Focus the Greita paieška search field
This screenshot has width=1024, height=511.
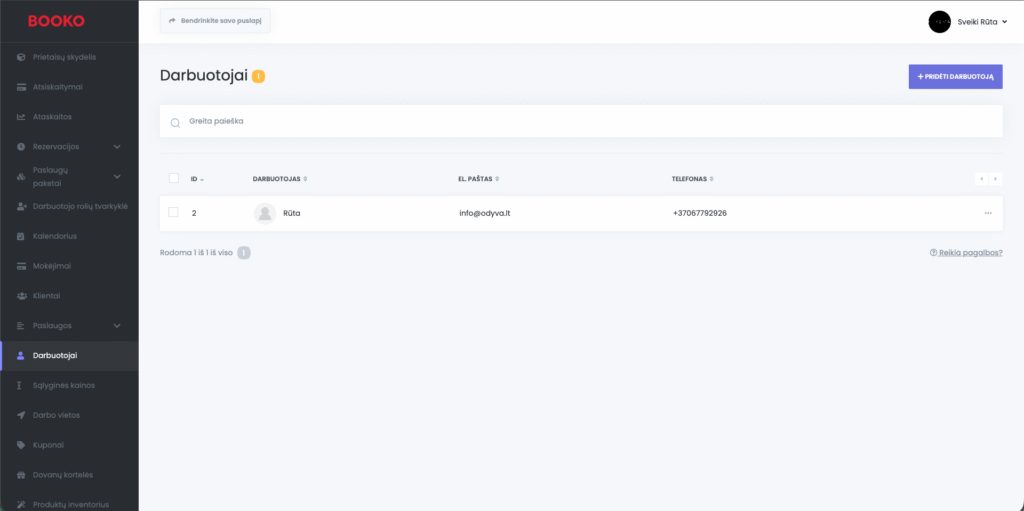(590, 121)
